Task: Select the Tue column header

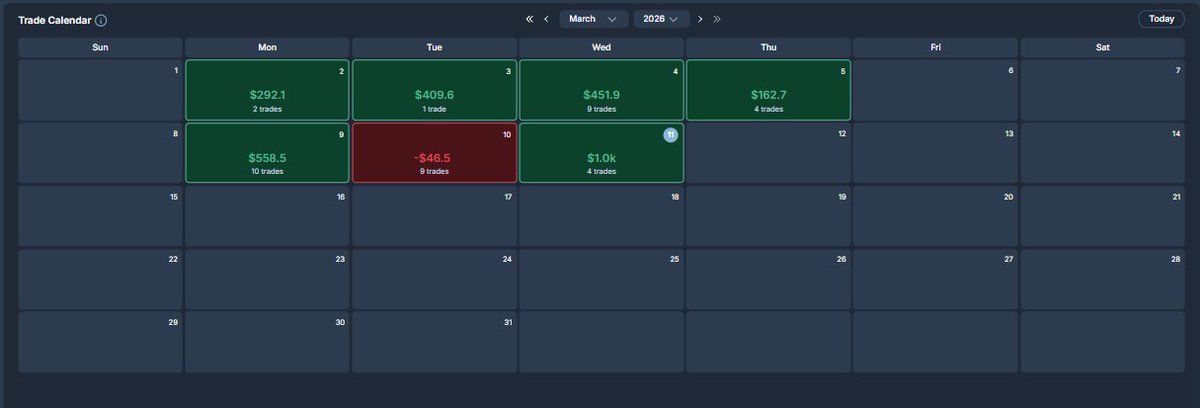Action: pyautogui.click(x=434, y=47)
